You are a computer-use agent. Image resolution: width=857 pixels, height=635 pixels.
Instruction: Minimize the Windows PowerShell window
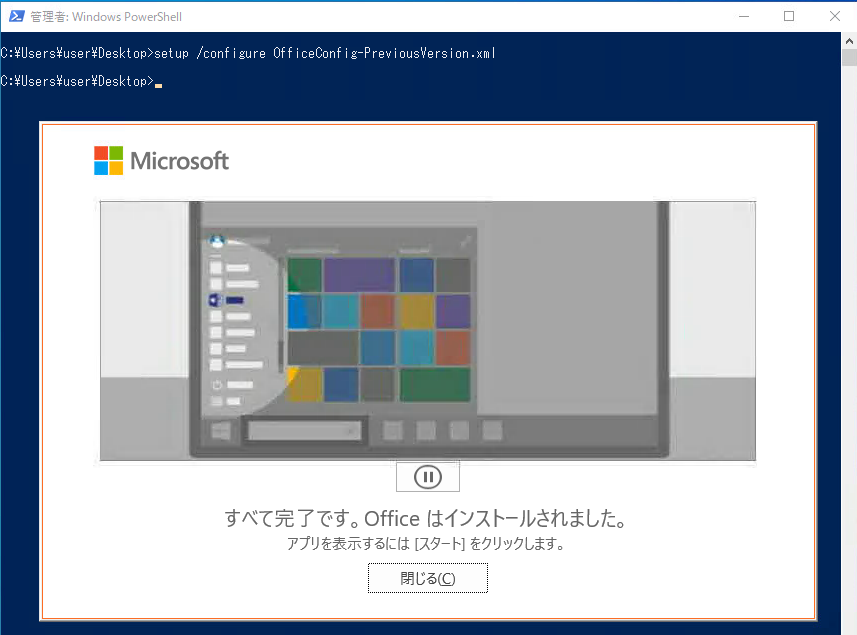point(744,16)
